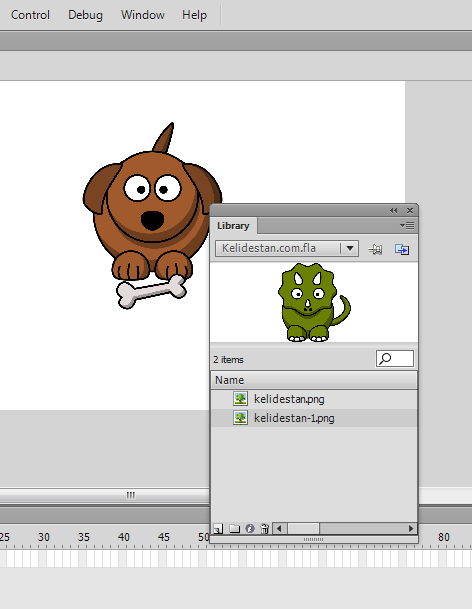
Task: Switch to the Library tab
Action: [x=233, y=226]
